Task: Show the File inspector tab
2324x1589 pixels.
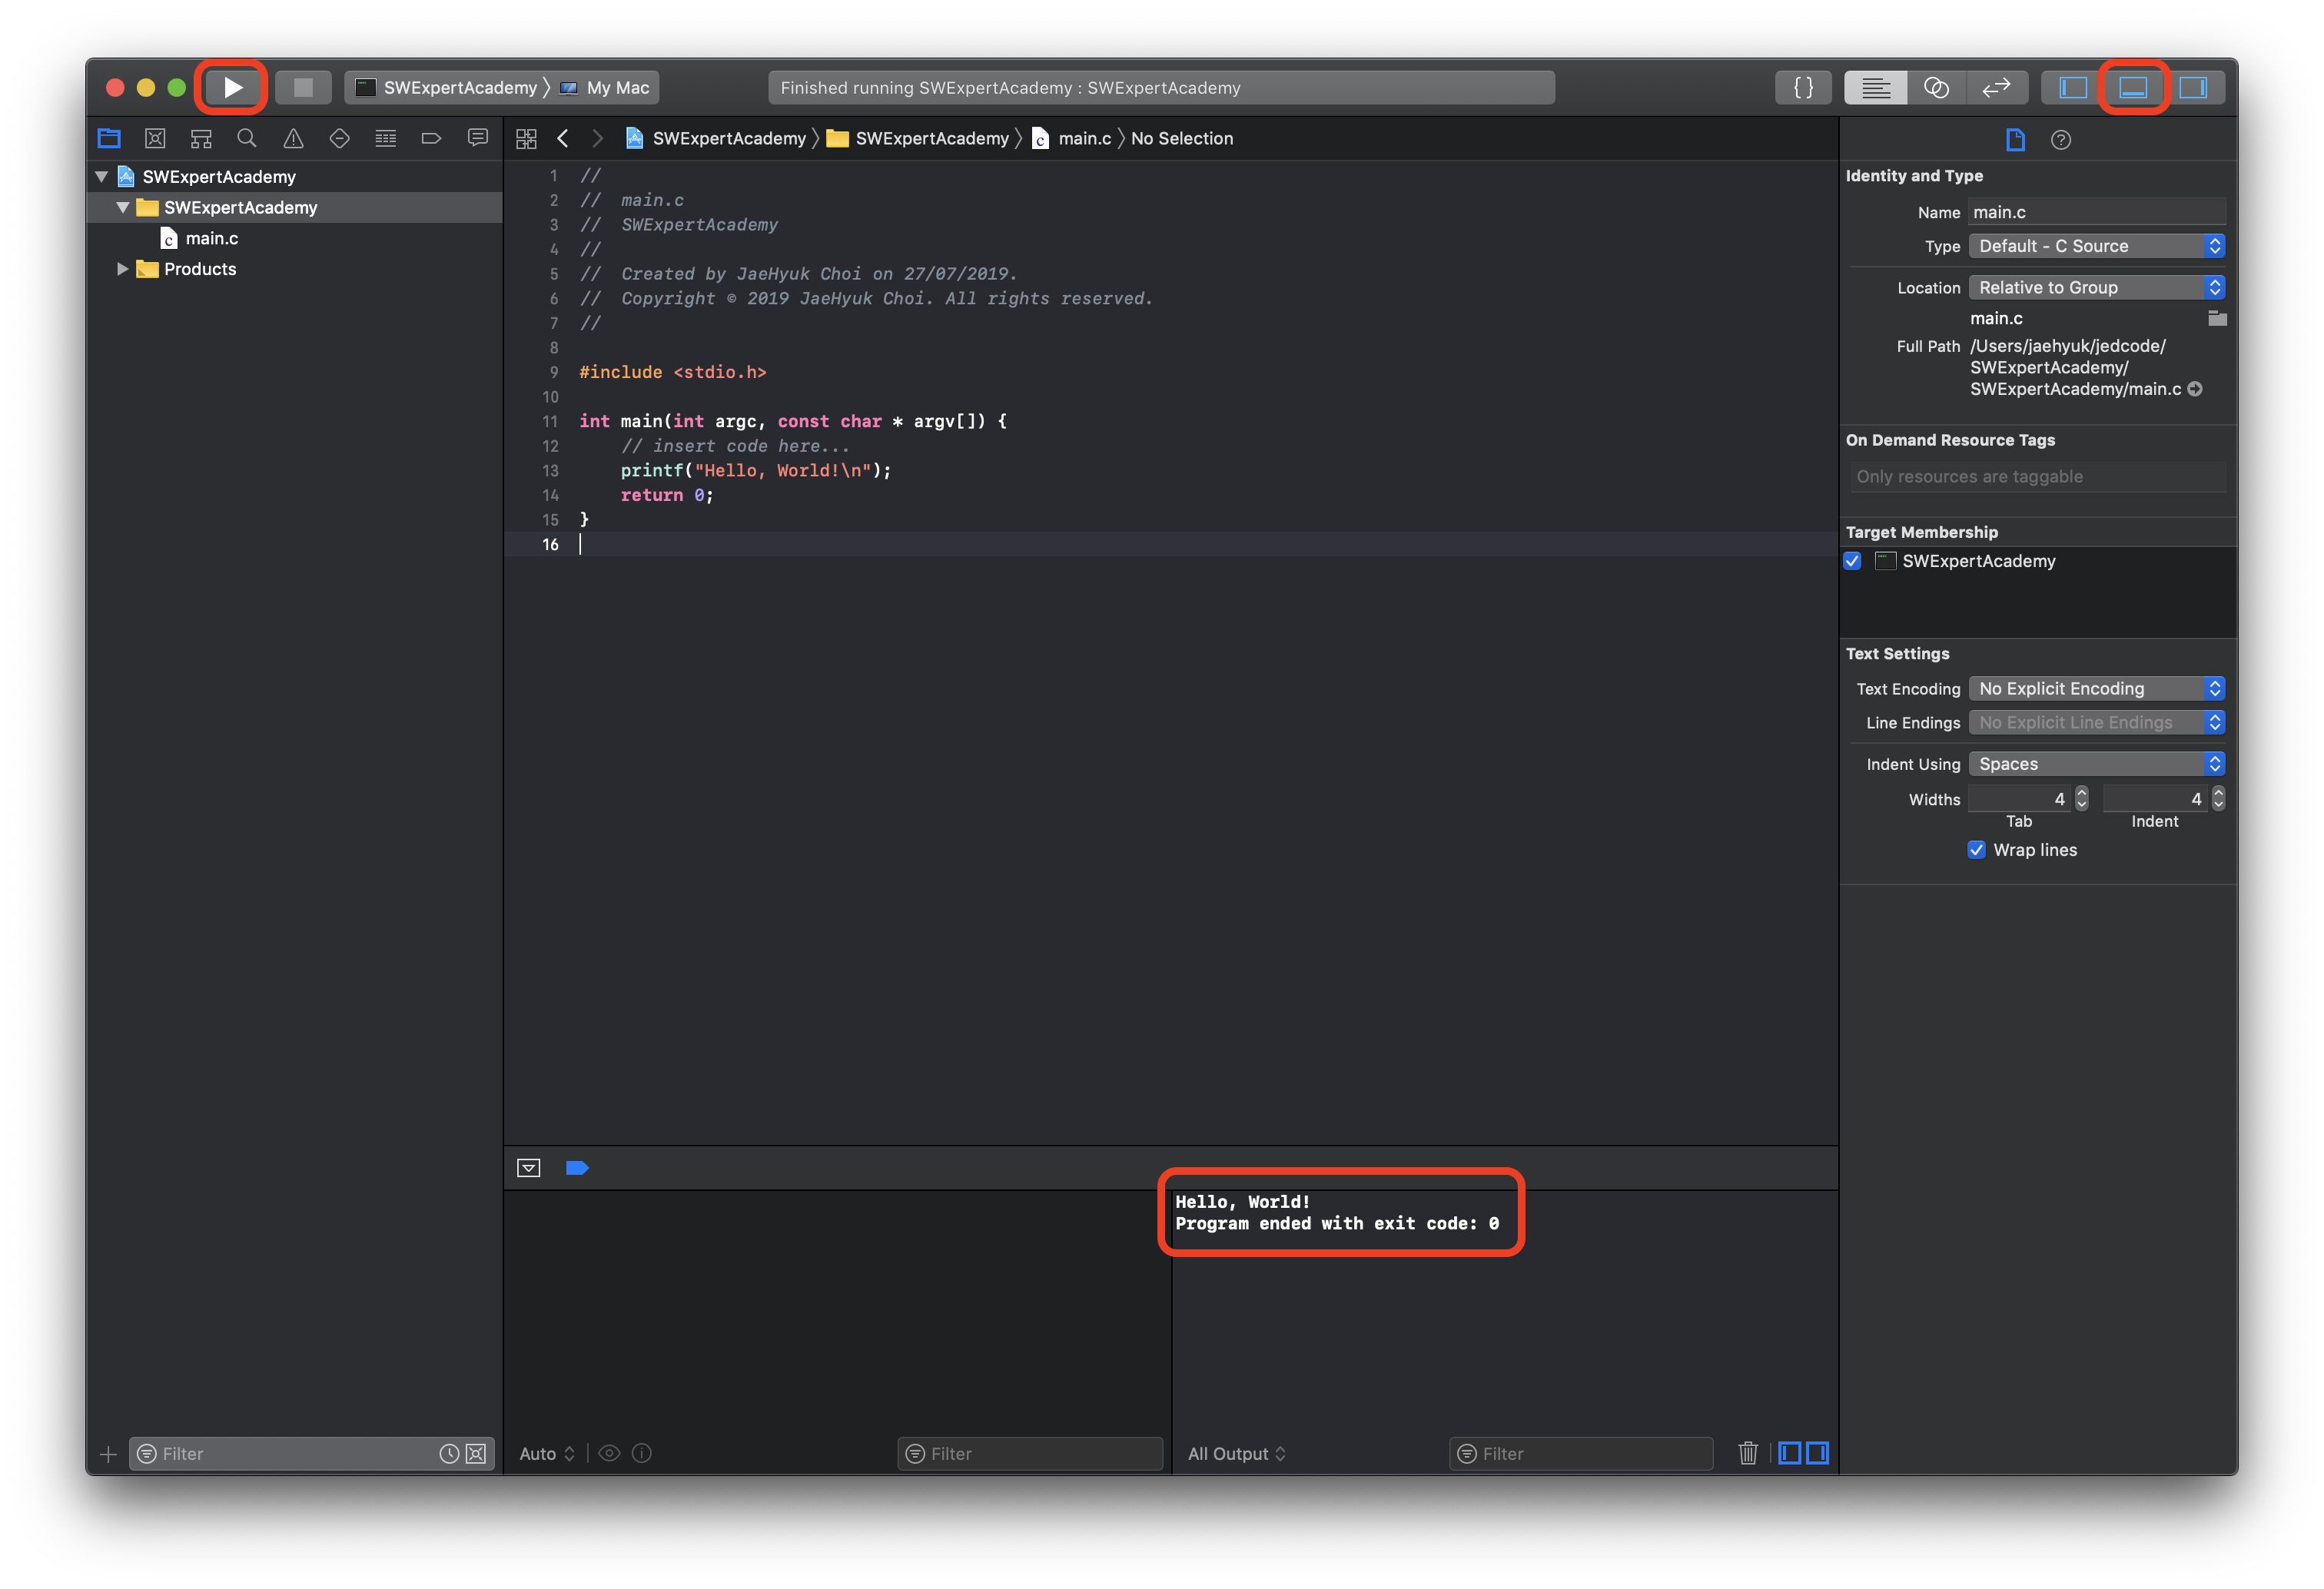Action: [2015, 139]
